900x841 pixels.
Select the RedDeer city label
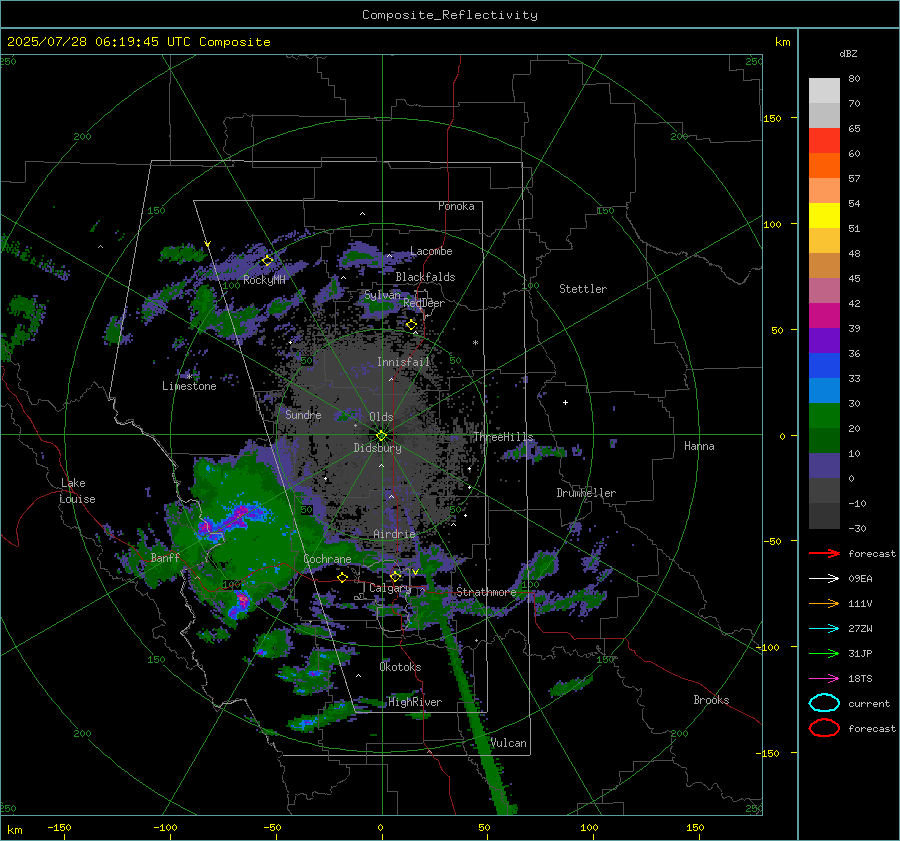click(424, 303)
